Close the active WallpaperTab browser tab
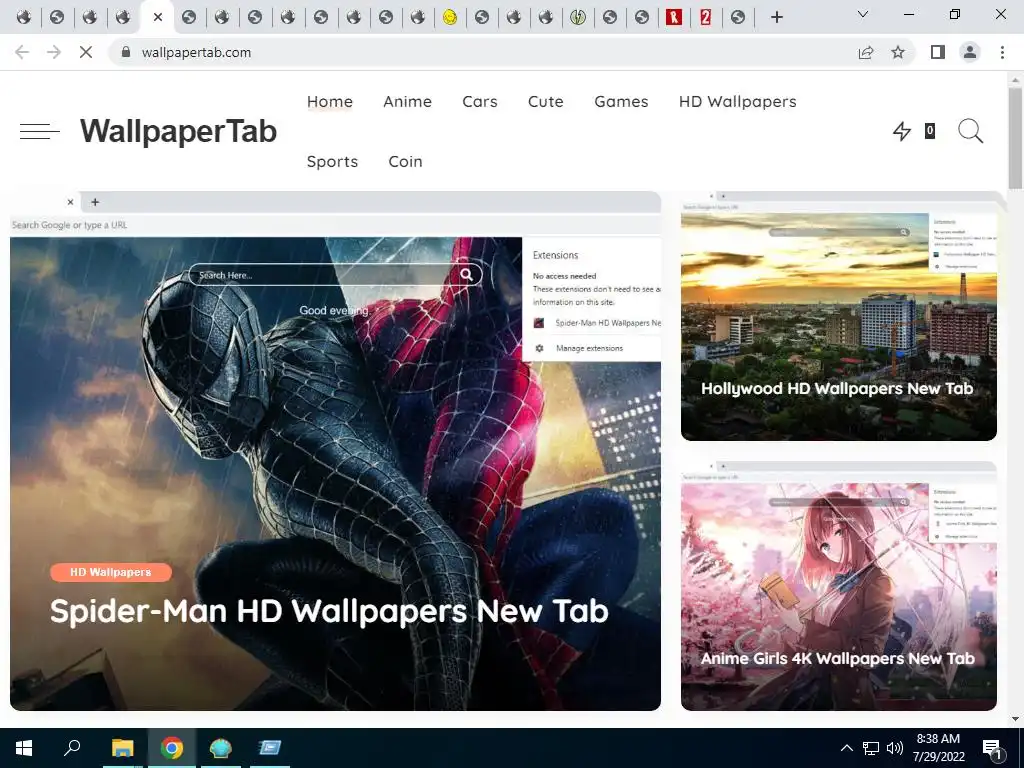Viewport: 1024px width, 768px height. click(157, 18)
